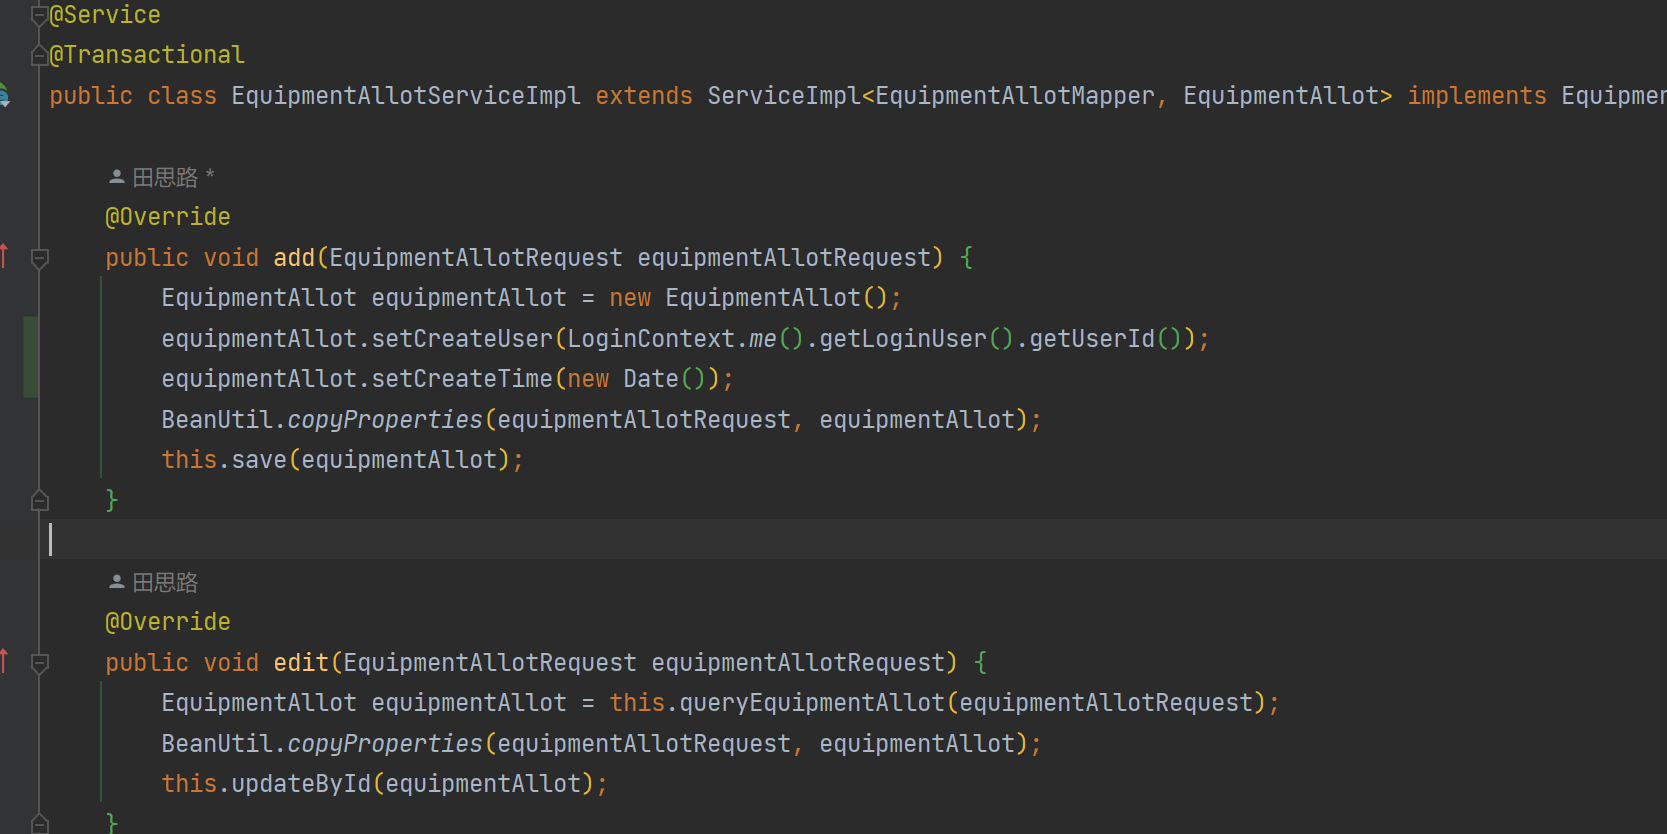
Task: Click class name EquipmentAllotServiceImpl
Action: click(x=406, y=96)
